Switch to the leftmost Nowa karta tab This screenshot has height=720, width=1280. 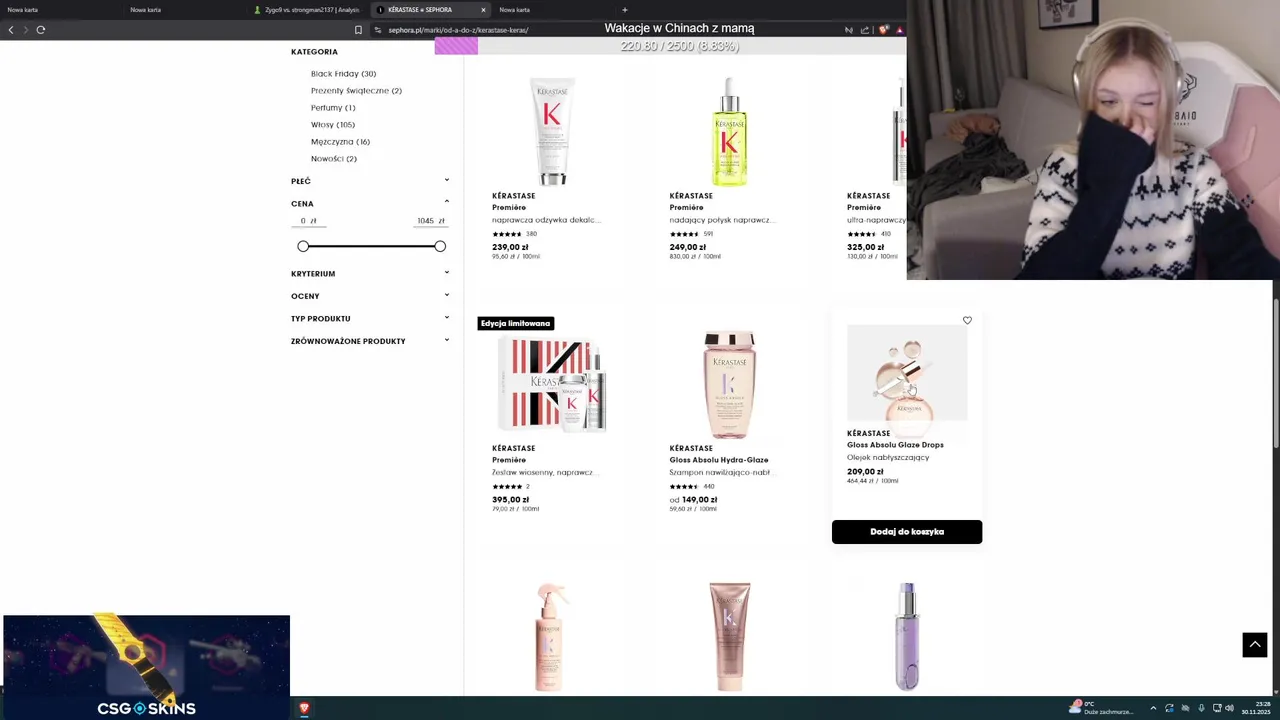point(60,10)
